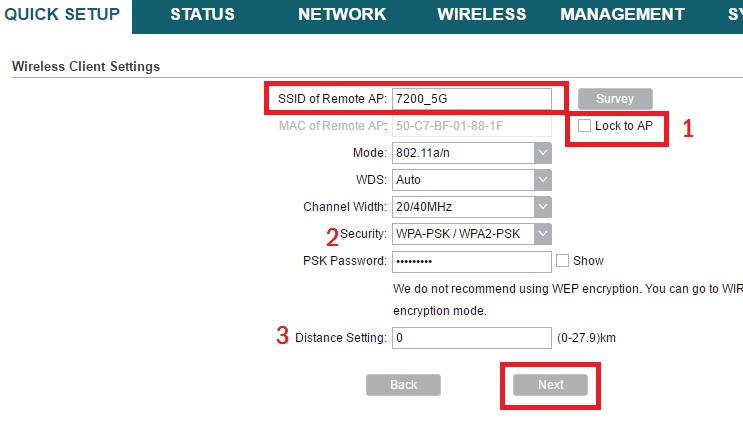This screenshot has width=743, height=444.
Task: Expand the Mode dropdown showing 802.11a/n
Action: click(471, 153)
